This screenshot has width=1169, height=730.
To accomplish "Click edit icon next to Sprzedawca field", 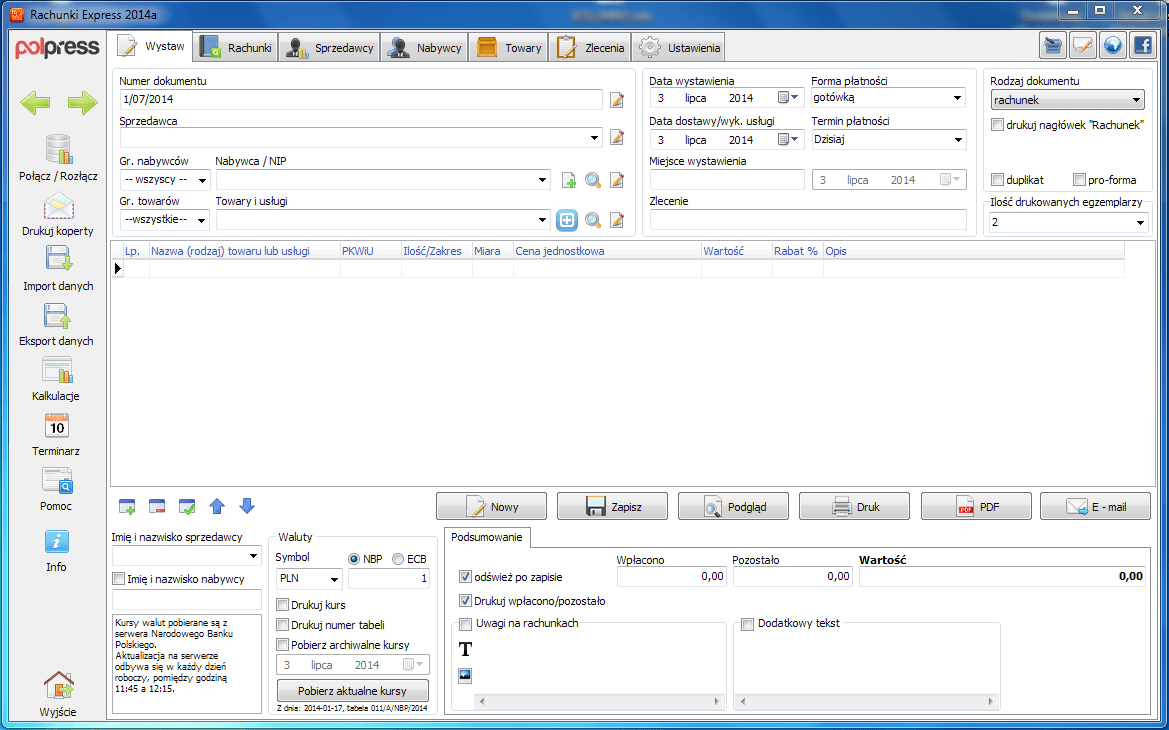I will click(617, 137).
